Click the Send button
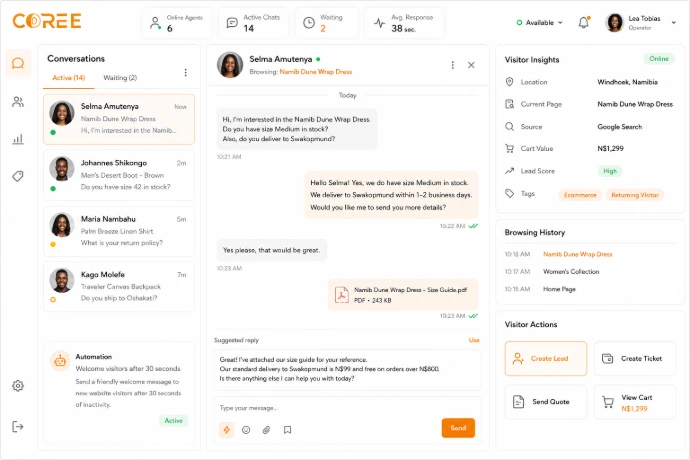This screenshot has height=460, width=690. 458,428
